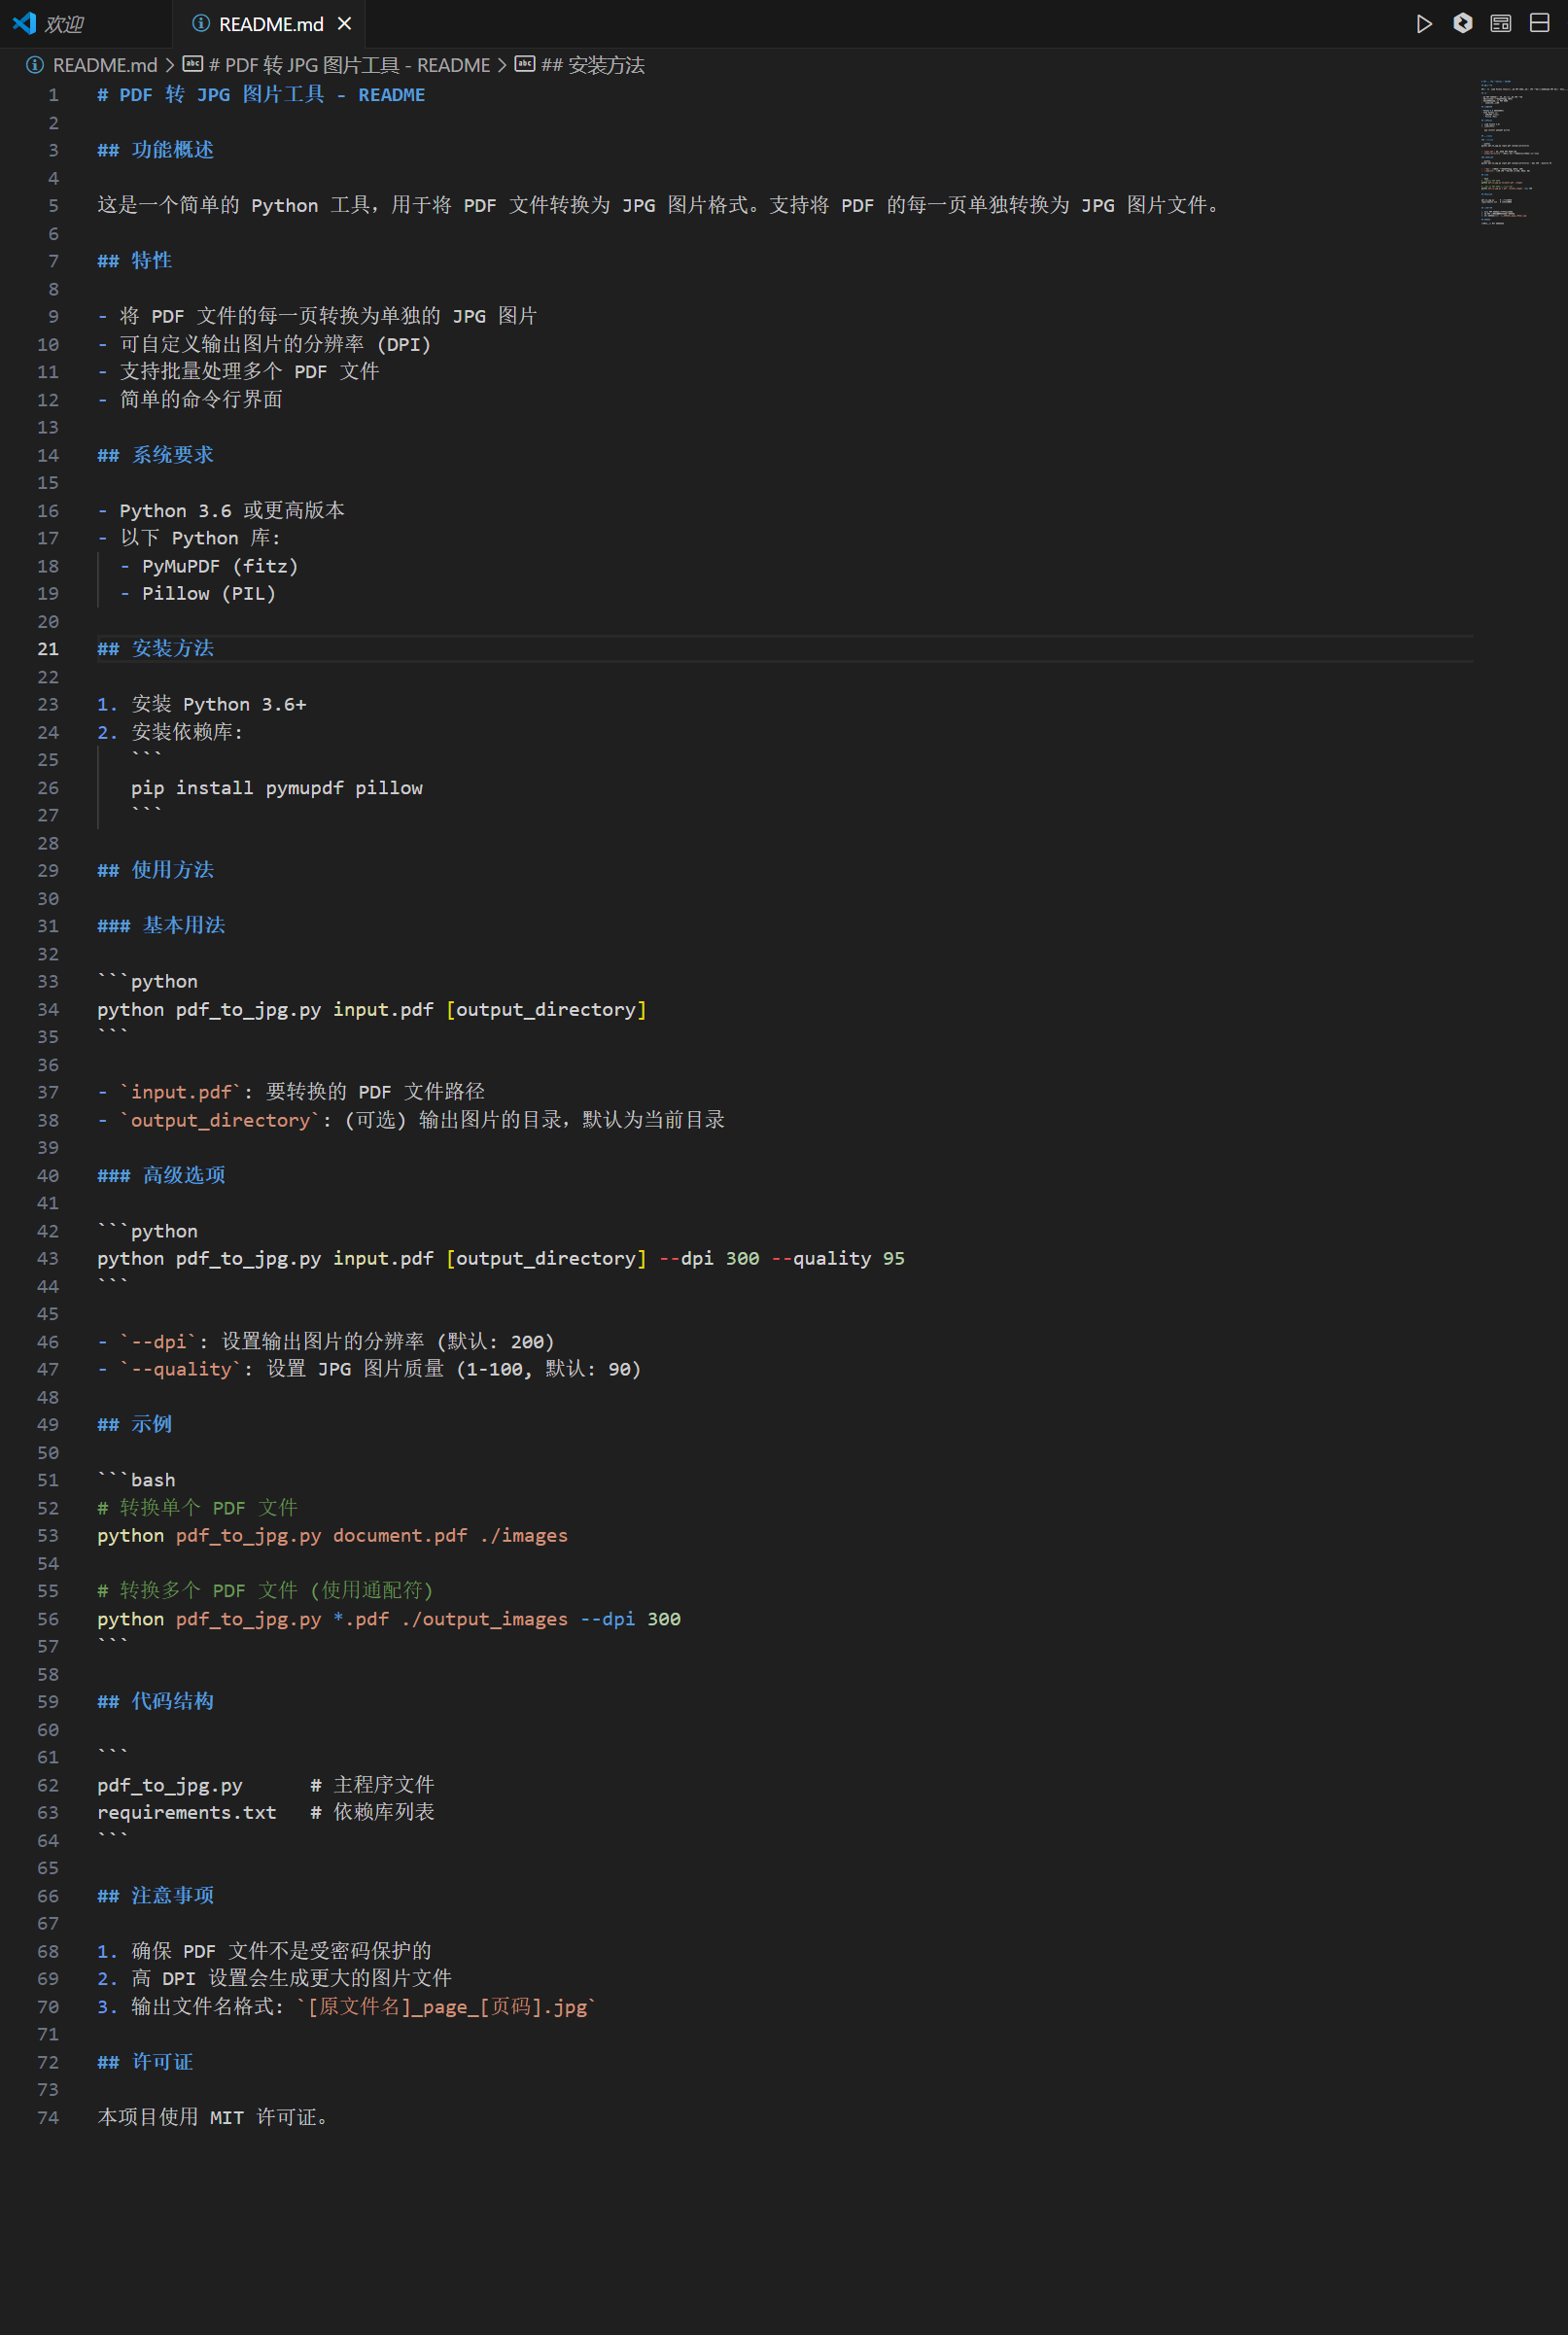Click the '### 高级选项' heading

click(161, 1175)
